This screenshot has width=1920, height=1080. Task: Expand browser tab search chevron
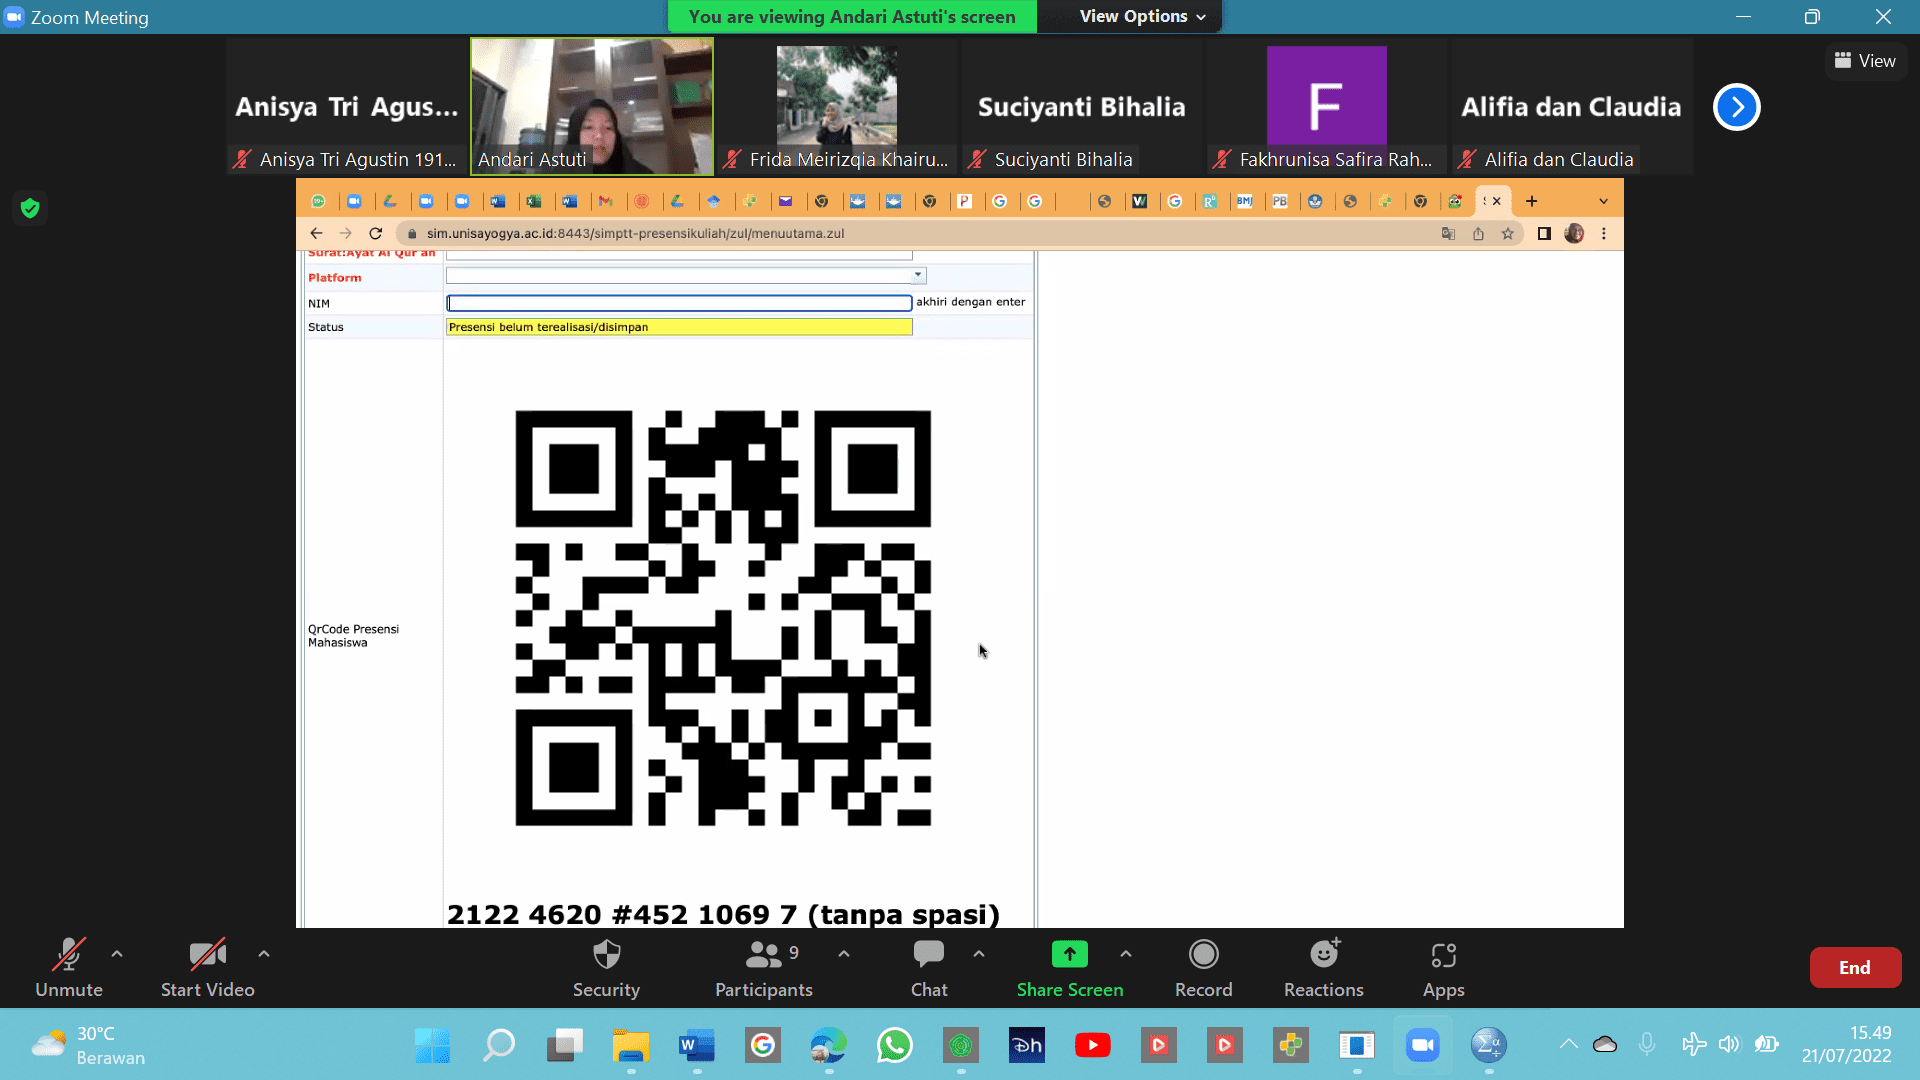tap(1604, 201)
